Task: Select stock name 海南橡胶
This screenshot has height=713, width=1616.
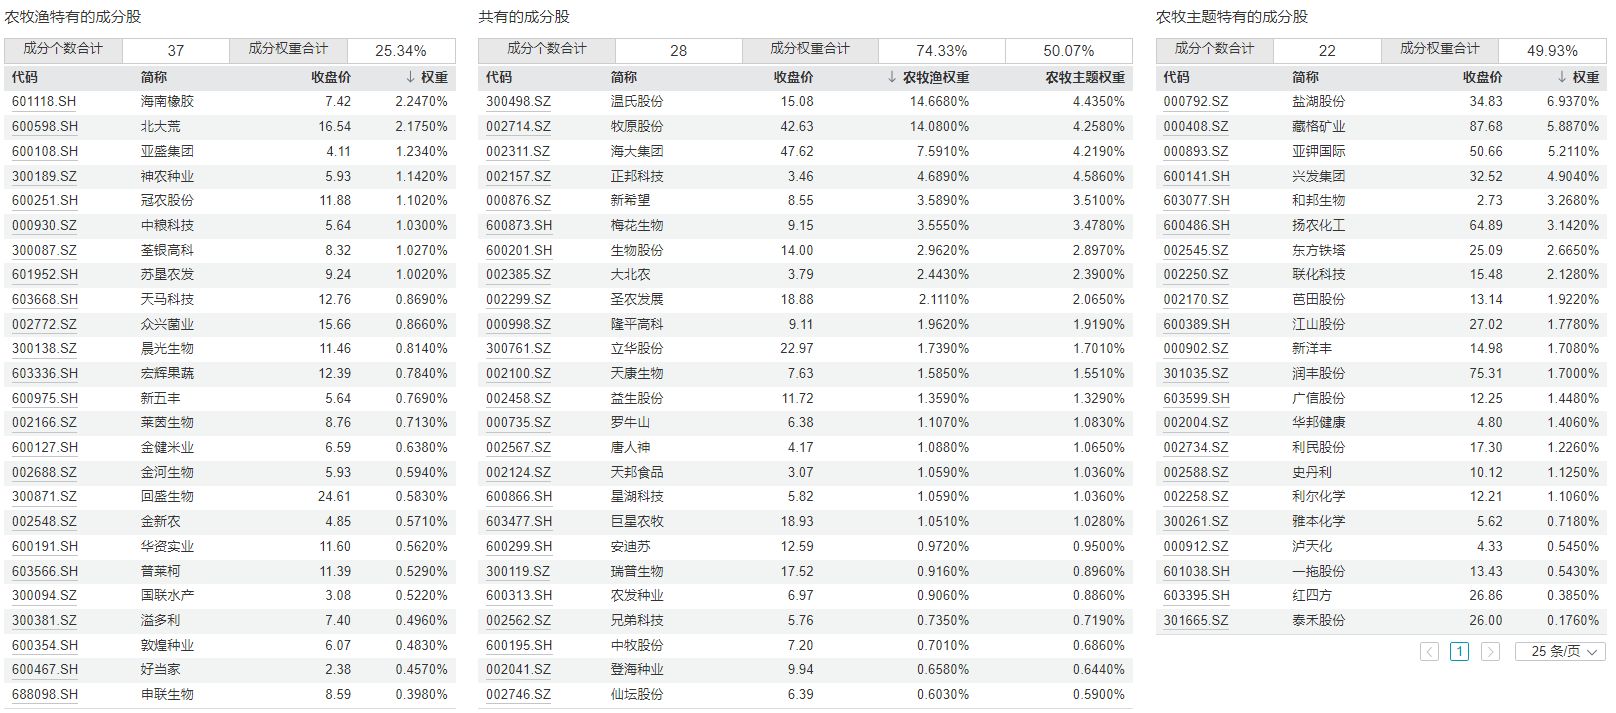Action: pyautogui.click(x=167, y=102)
